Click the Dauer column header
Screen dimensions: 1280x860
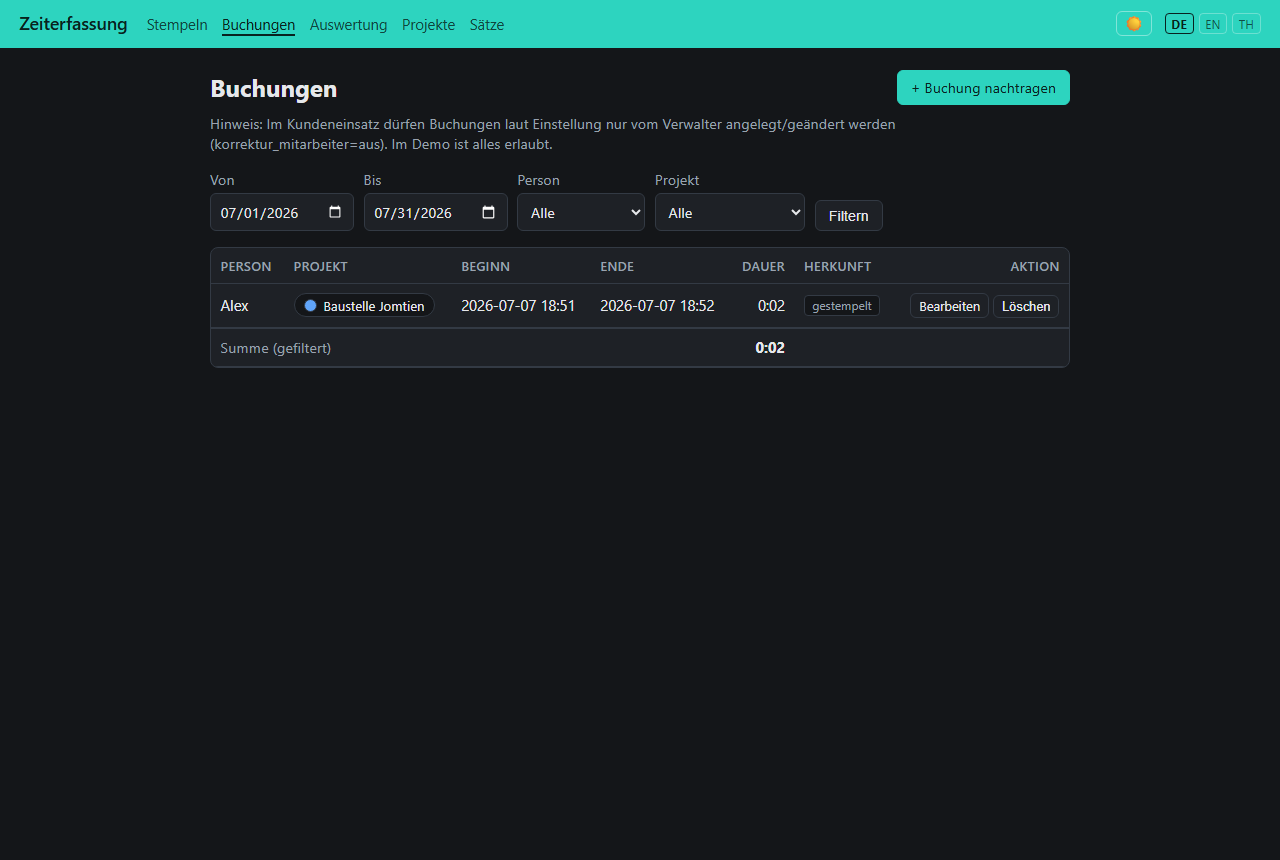[x=763, y=267]
